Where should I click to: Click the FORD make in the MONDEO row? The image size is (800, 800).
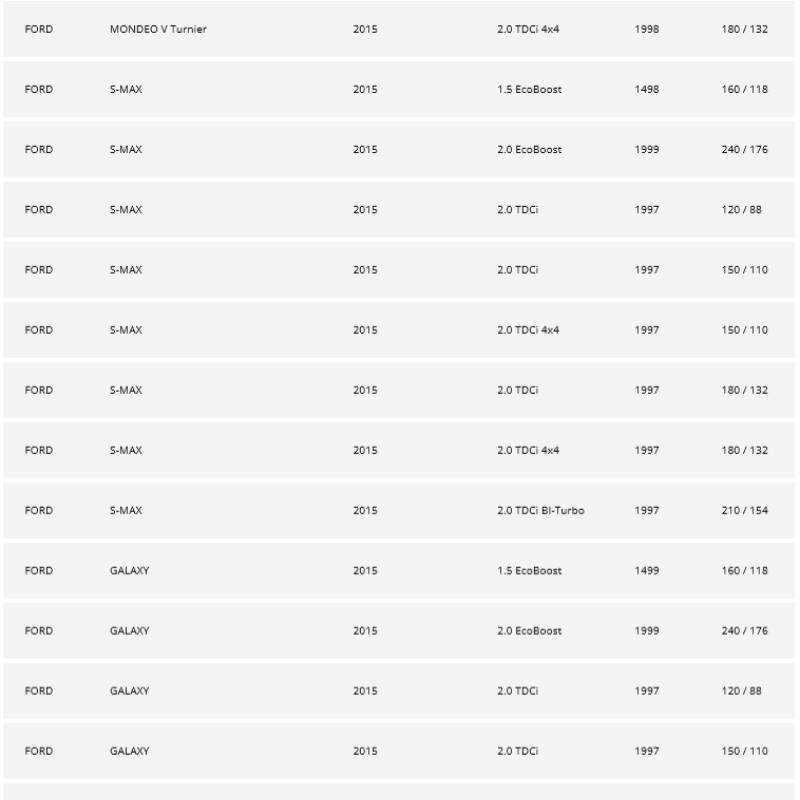pos(38,29)
